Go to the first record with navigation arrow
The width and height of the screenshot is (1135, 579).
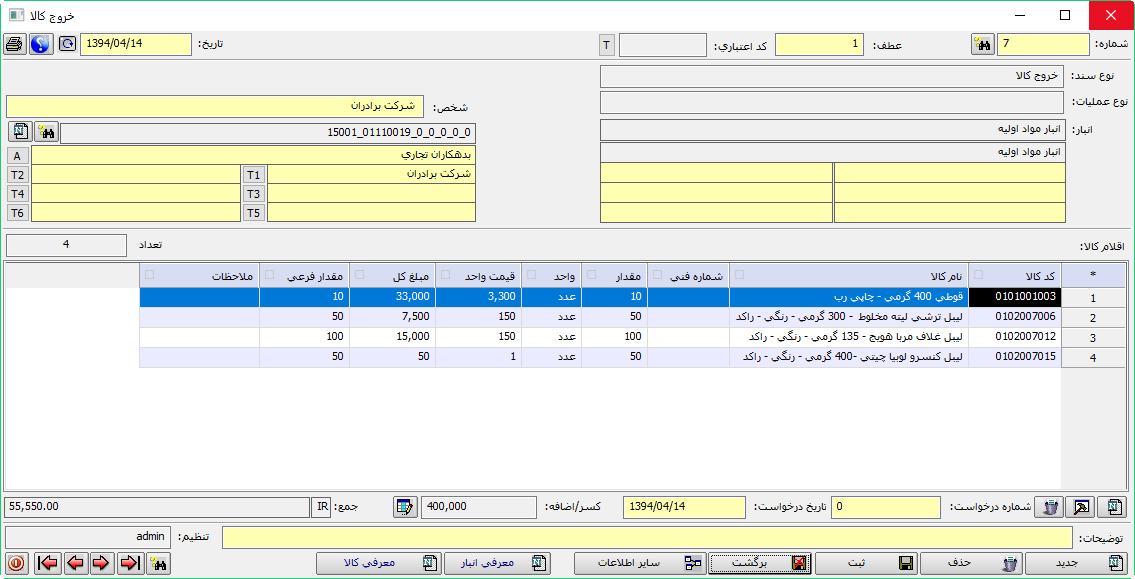pyautogui.click(x=47, y=563)
